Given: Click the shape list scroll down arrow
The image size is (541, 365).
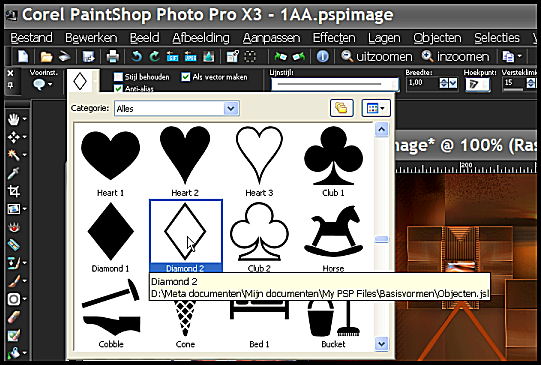Looking at the screenshot, I should click(381, 344).
